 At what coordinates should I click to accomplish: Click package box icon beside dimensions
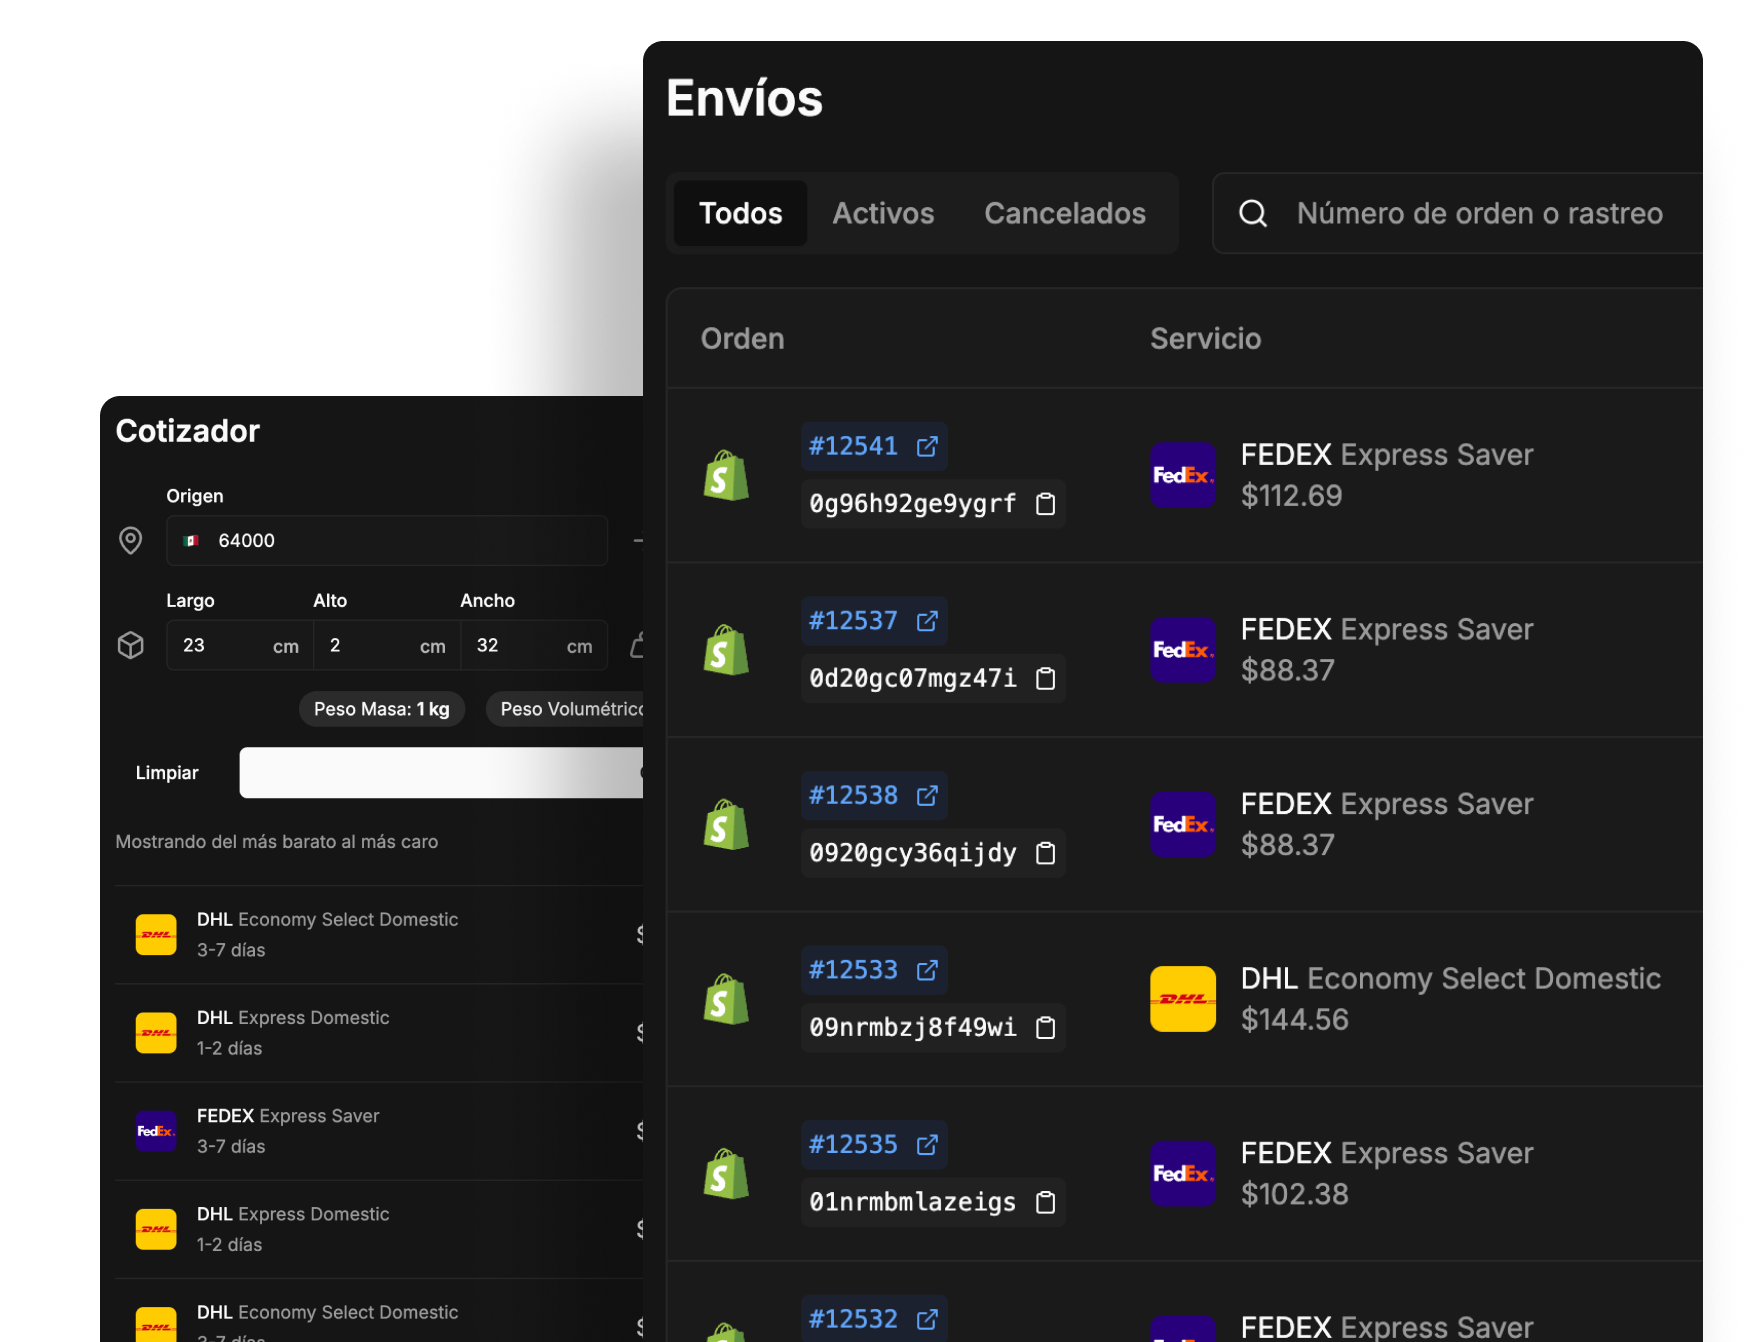tap(131, 645)
